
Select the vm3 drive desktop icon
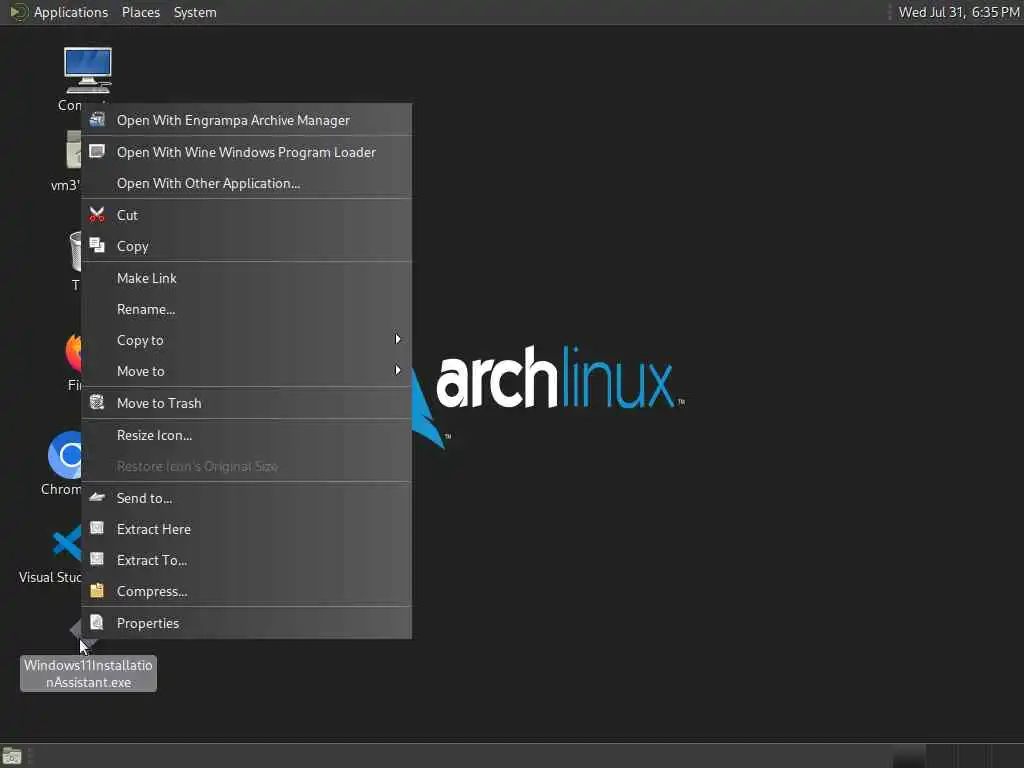(73, 150)
